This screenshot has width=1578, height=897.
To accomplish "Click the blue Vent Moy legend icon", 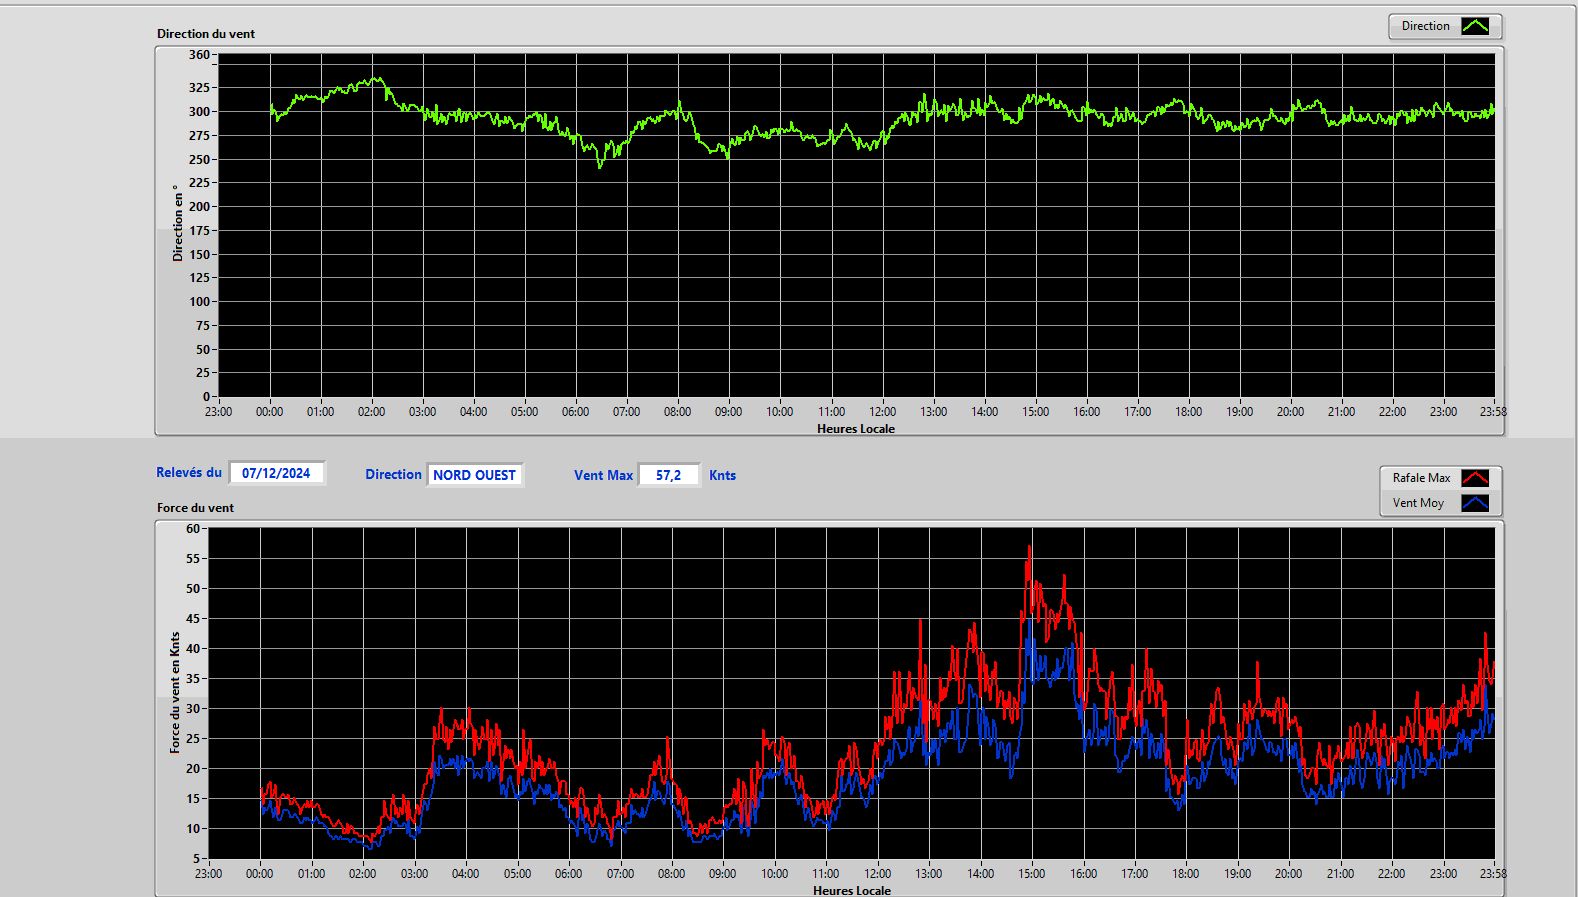I will 1475,503.
